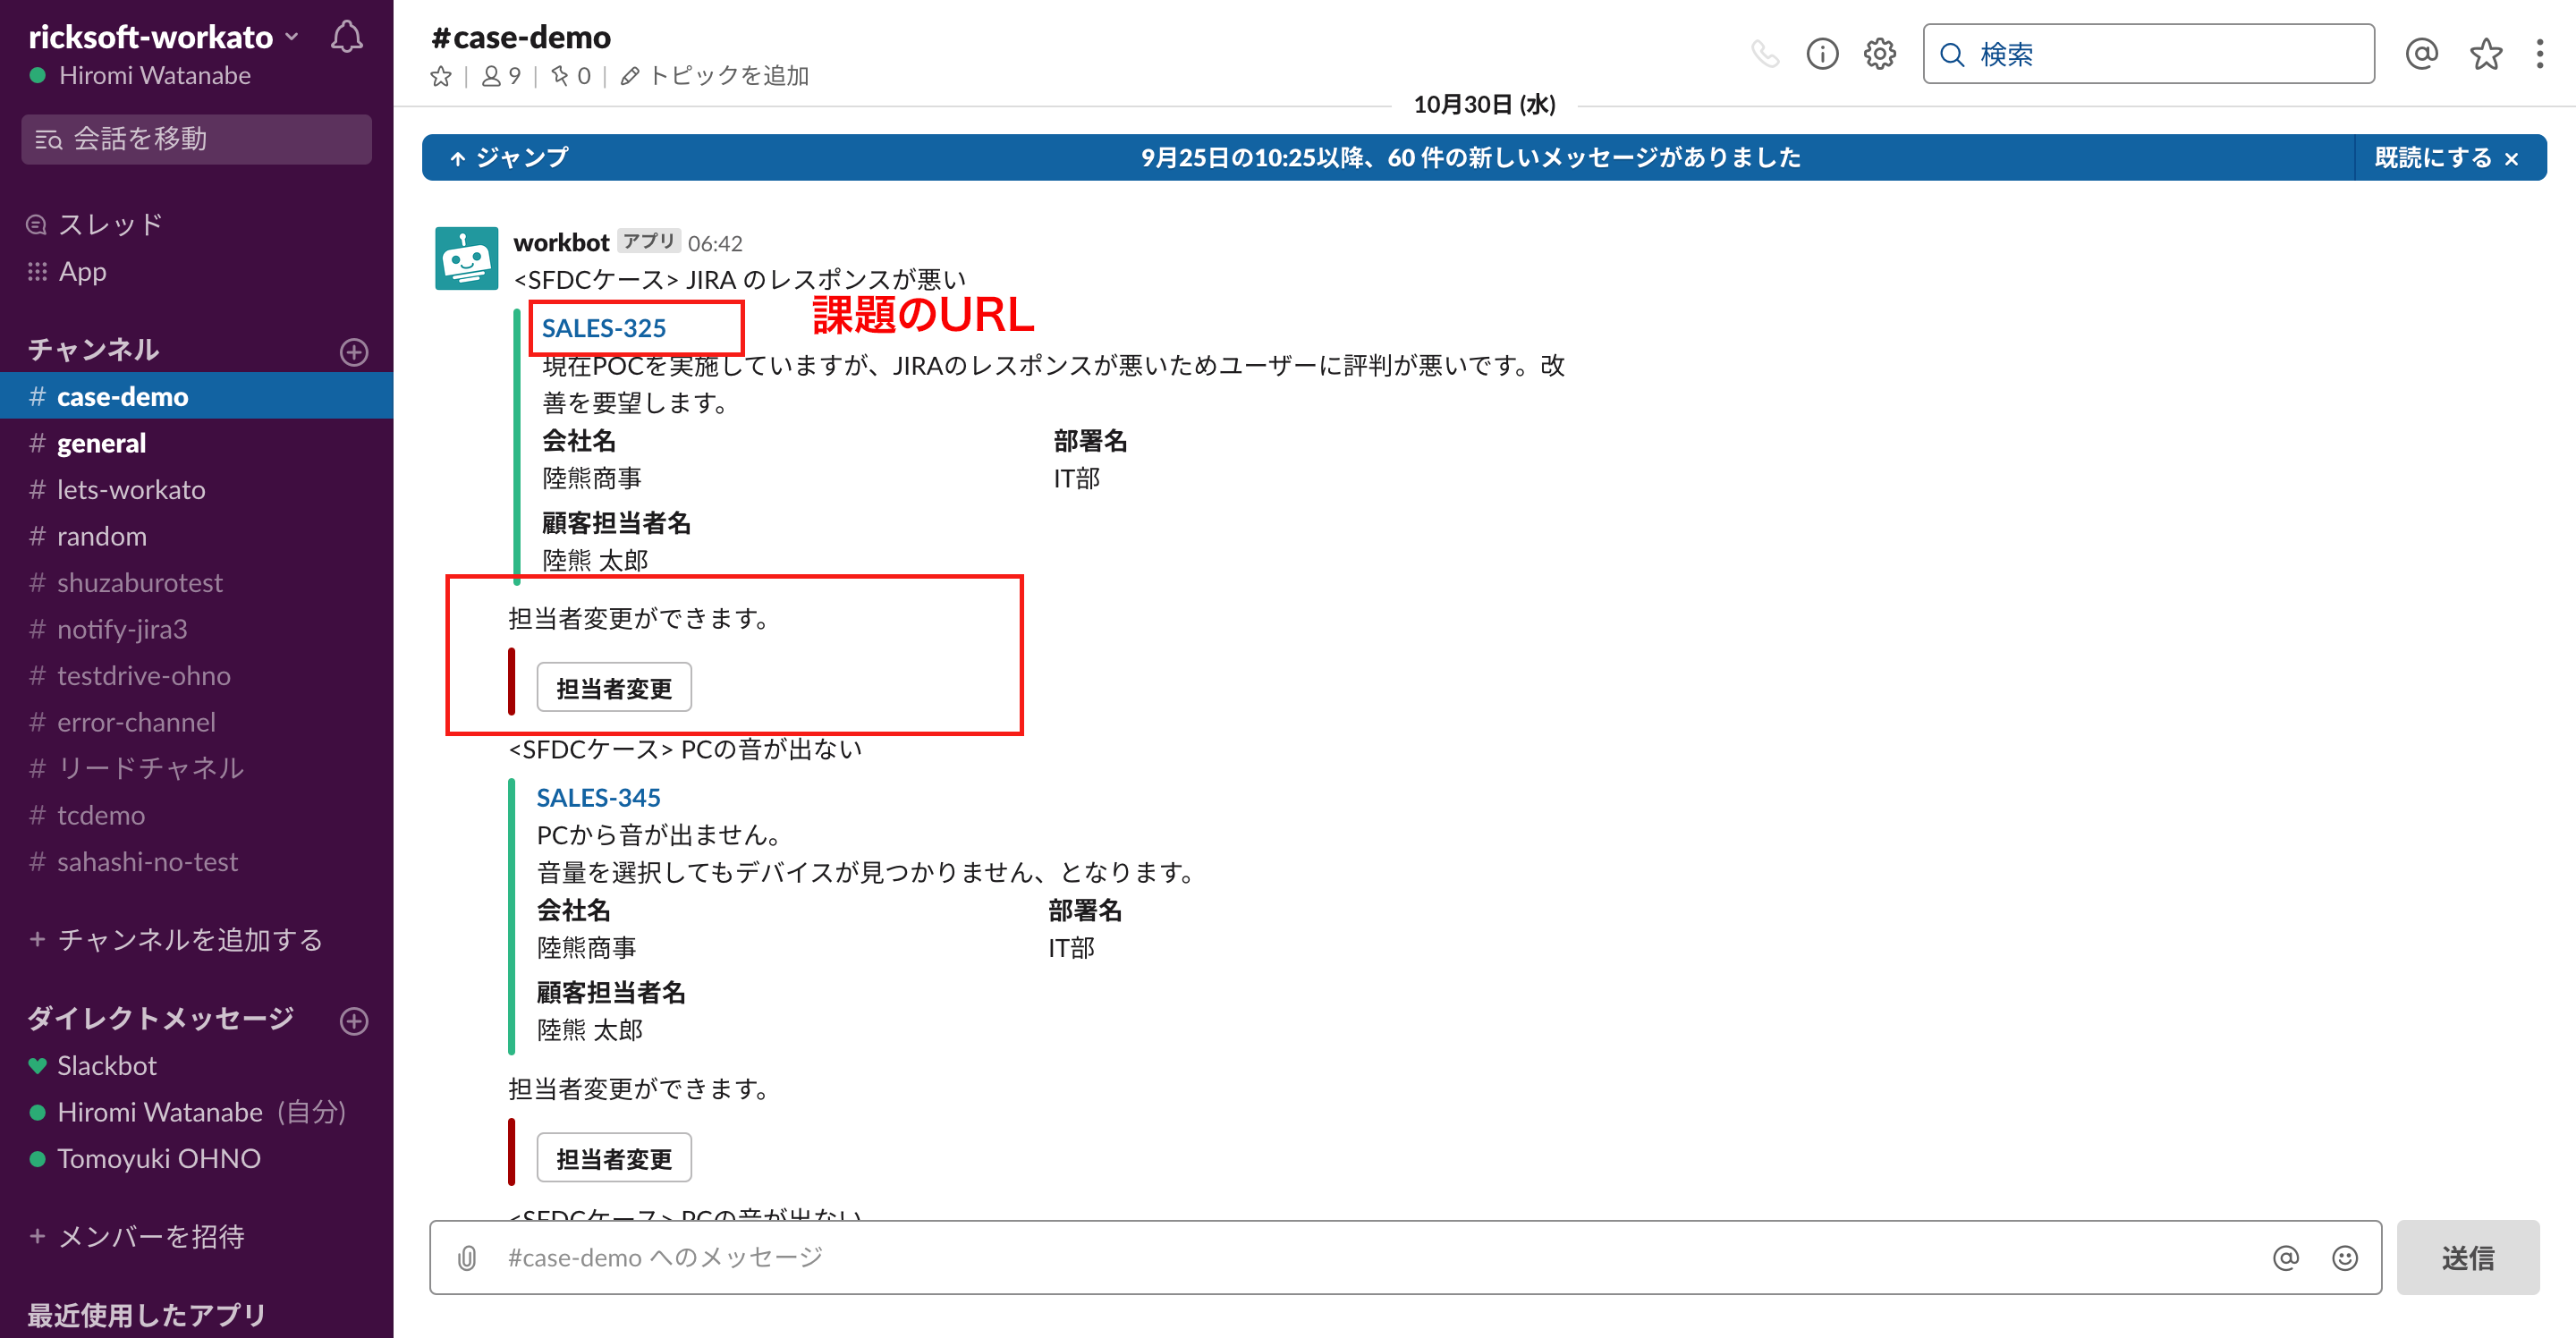Open channel settings gear icon
This screenshot has height=1338, width=2576.
point(1880,53)
